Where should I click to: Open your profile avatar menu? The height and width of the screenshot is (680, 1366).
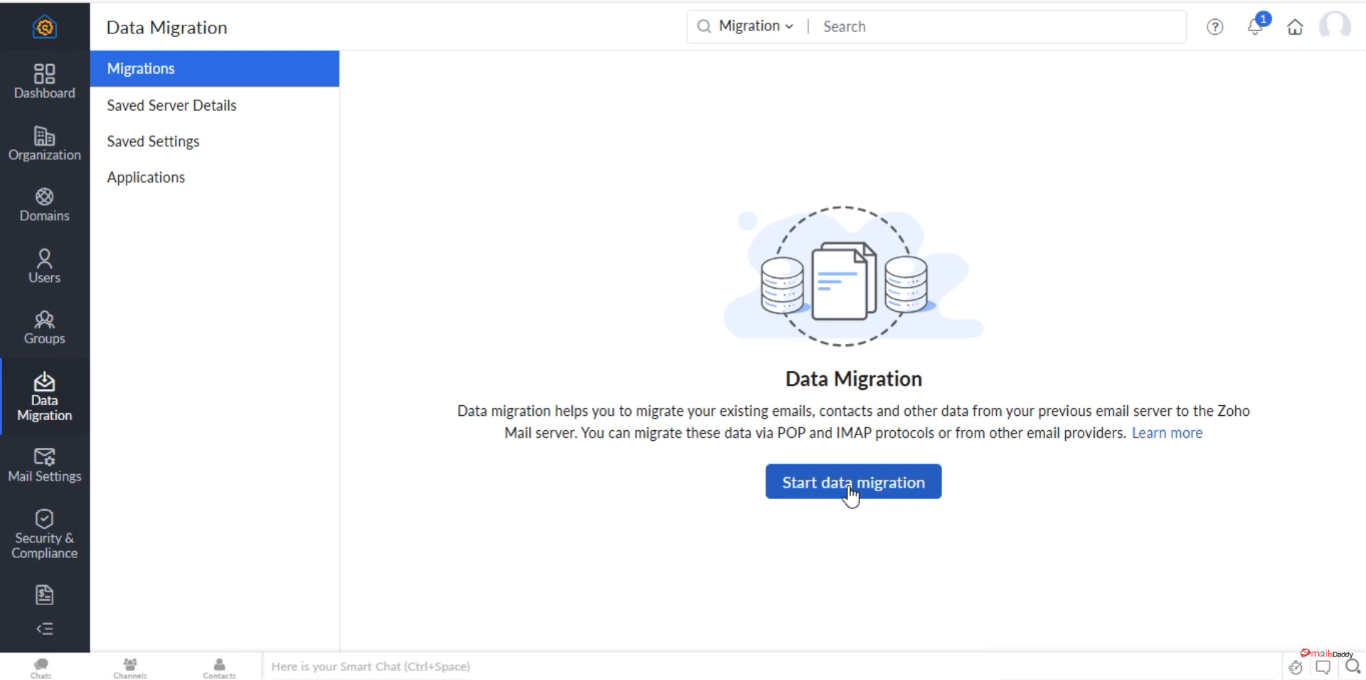[x=1335, y=27]
